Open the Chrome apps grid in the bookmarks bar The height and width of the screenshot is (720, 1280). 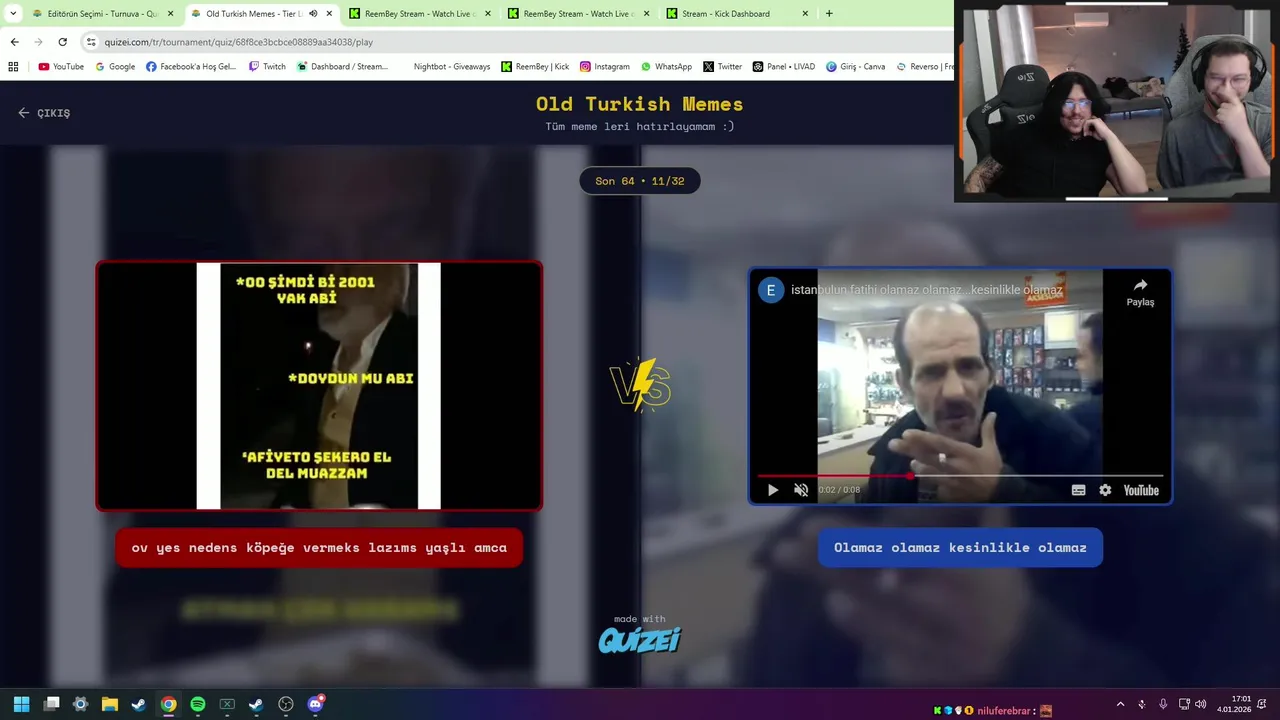pyautogui.click(x=13, y=67)
